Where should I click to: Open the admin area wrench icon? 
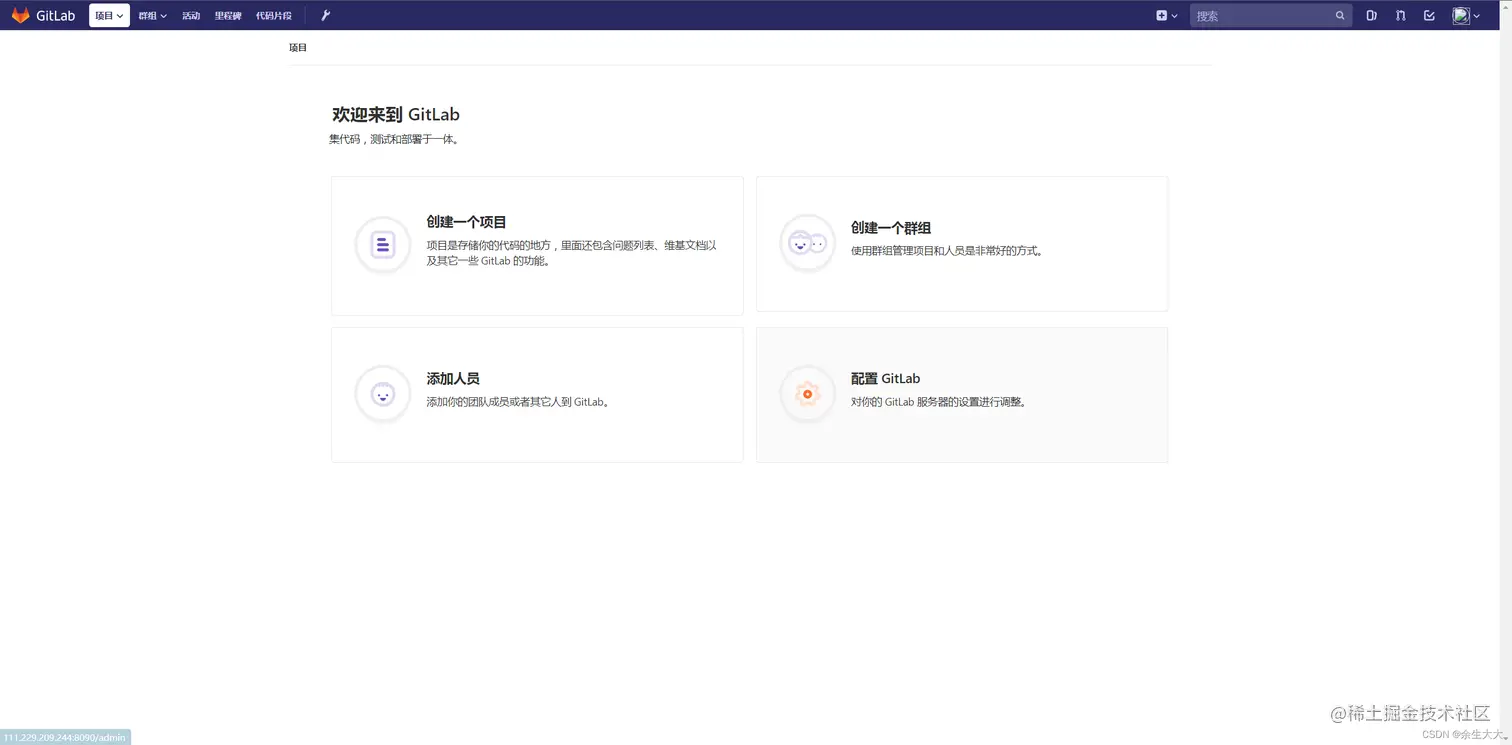click(325, 15)
